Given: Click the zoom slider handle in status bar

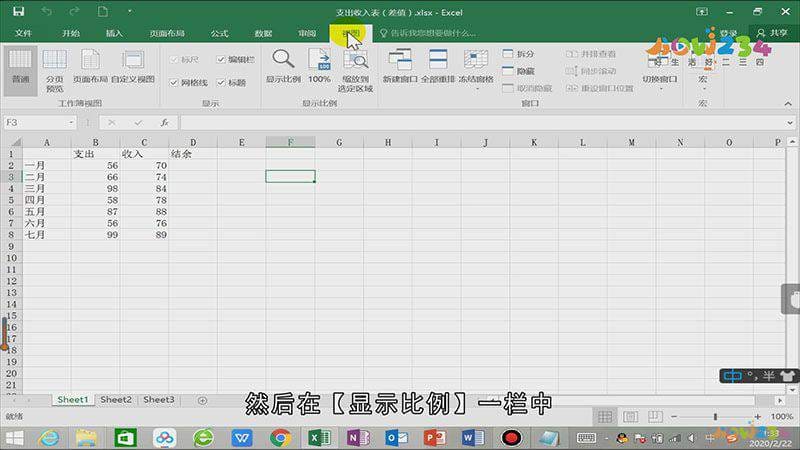Looking at the screenshot, I should [715, 417].
